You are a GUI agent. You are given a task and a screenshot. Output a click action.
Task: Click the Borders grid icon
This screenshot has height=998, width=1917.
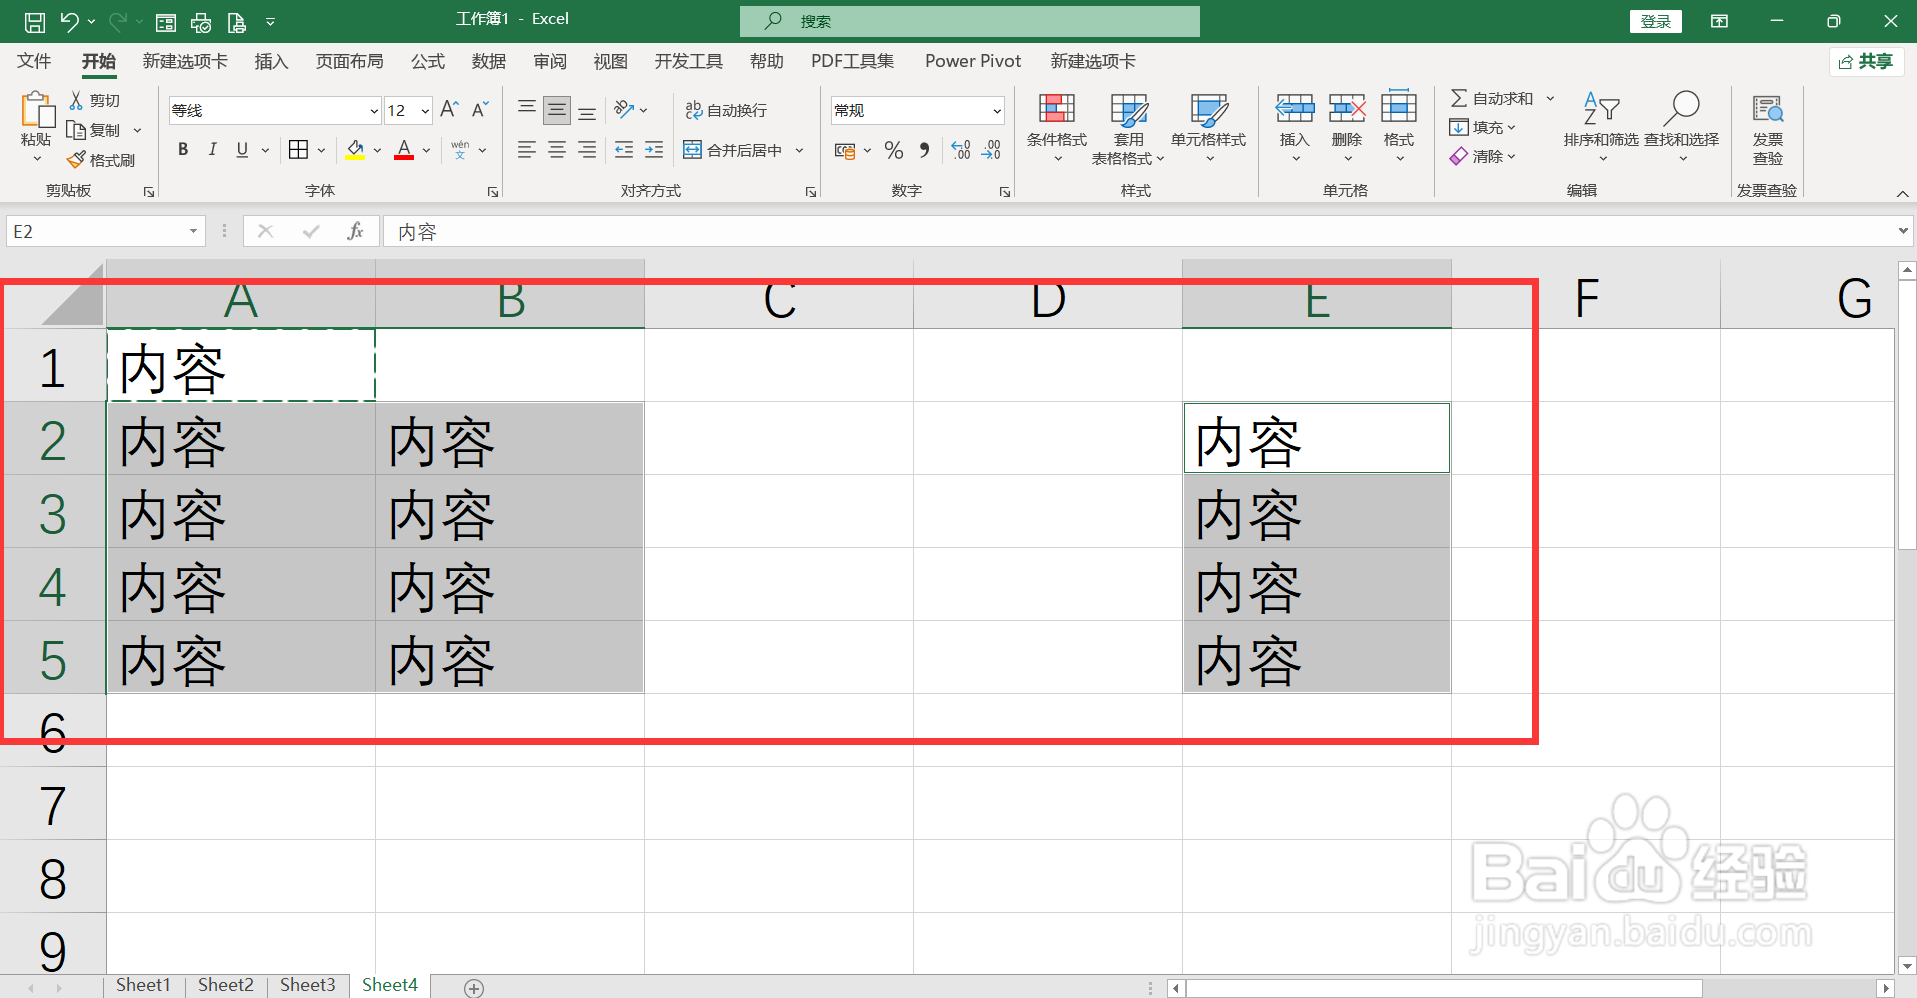coord(298,150)
